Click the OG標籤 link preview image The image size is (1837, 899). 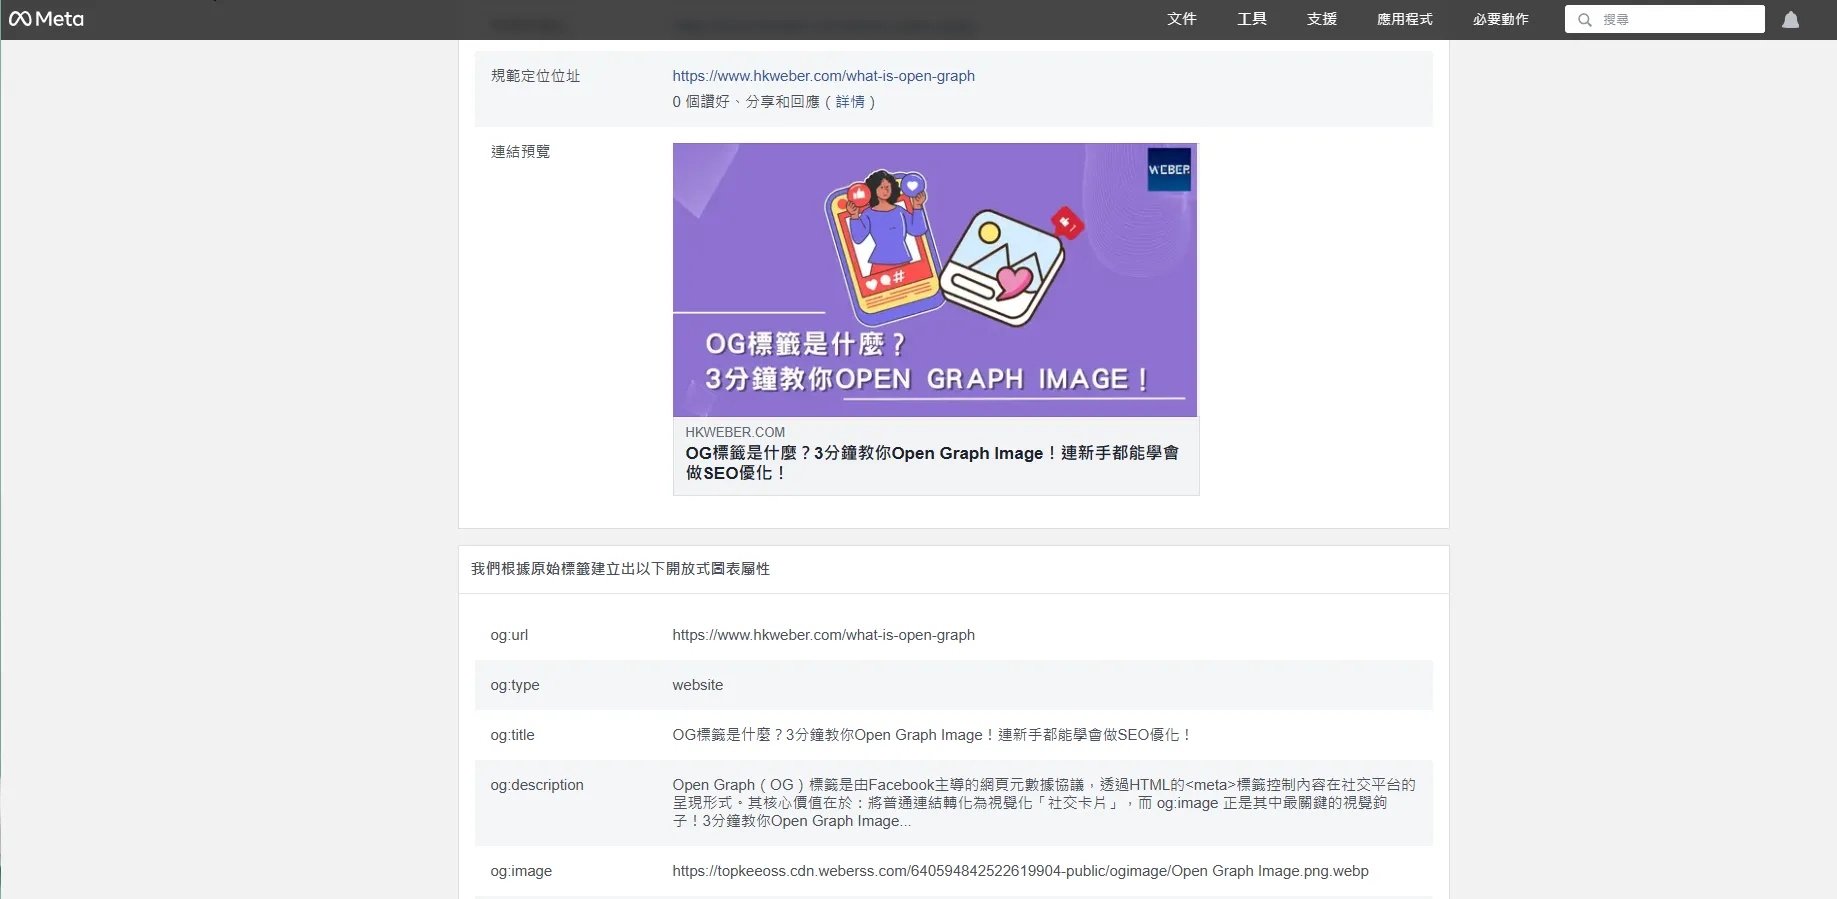pyautogui.click(x=935, y=280)
